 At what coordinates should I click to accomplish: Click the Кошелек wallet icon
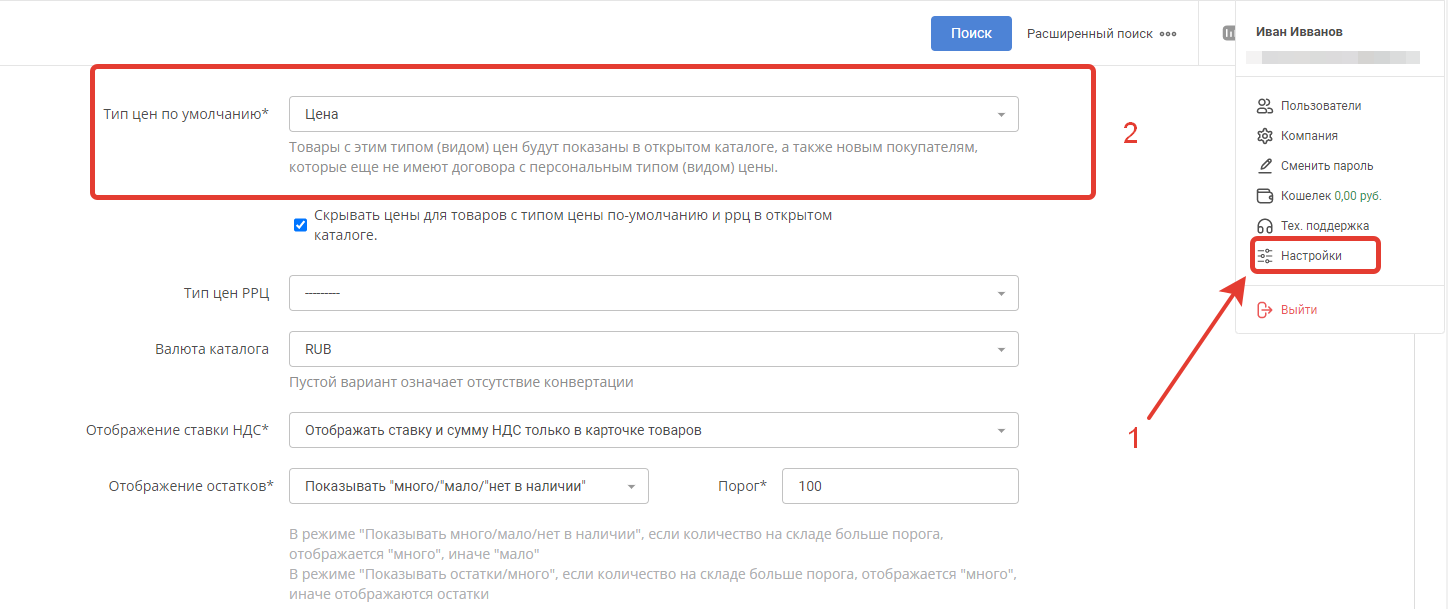coord(1265,196)
